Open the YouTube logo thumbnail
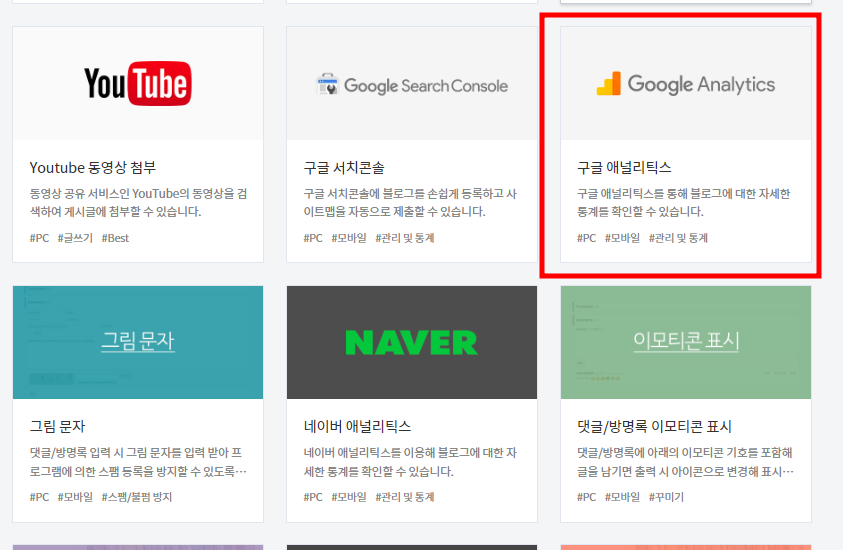The height and width of the screenshot is (550, 843). click(x=138, y=83)
